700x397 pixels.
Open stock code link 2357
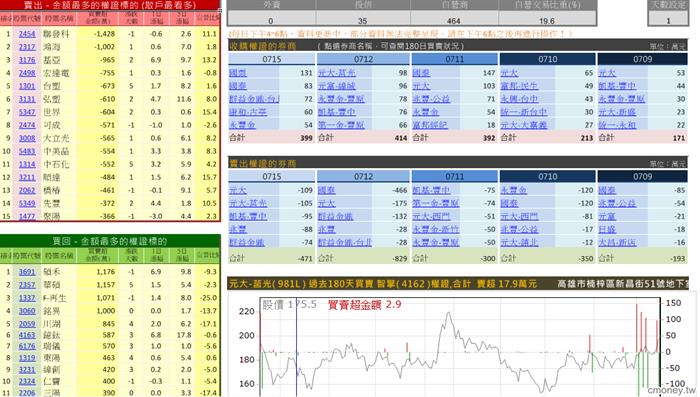(x=27, y=284)
